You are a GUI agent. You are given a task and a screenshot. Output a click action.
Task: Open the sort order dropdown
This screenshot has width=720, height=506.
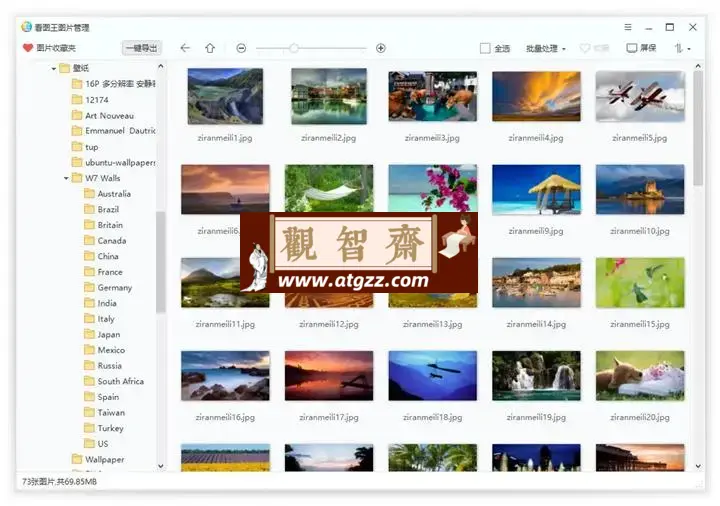pos(682,48)
